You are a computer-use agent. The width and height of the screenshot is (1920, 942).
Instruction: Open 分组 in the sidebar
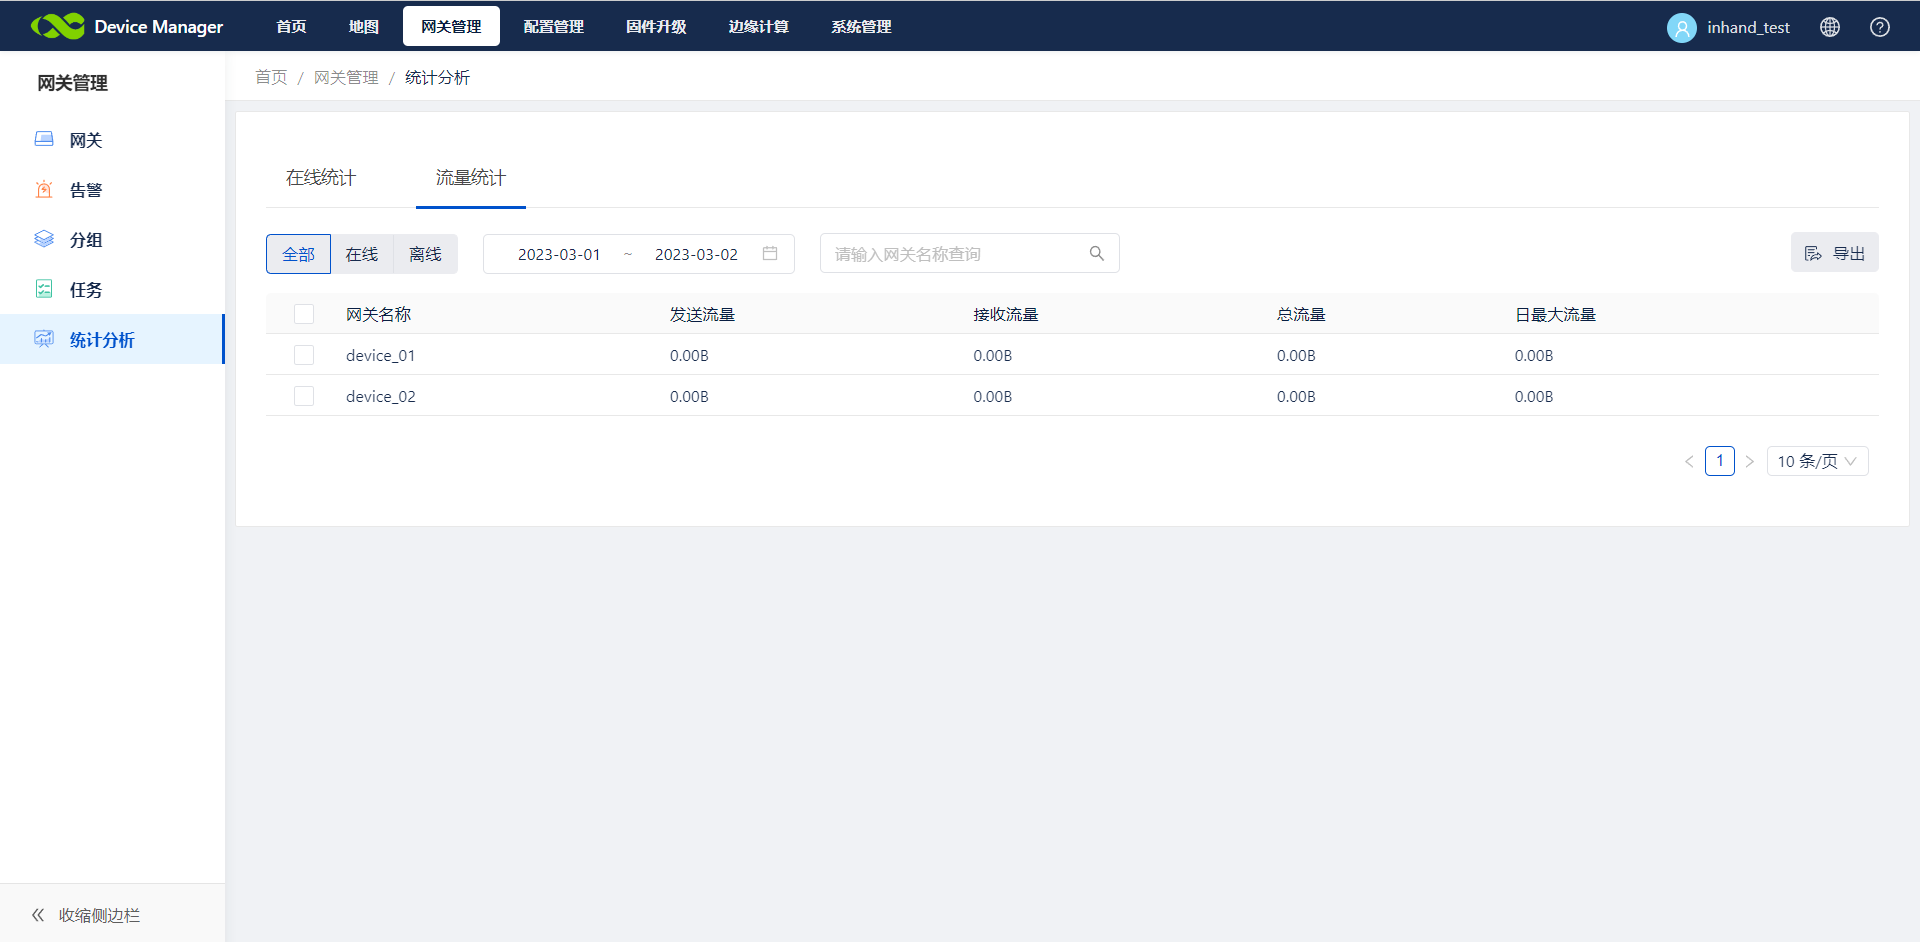click(112, 240)
